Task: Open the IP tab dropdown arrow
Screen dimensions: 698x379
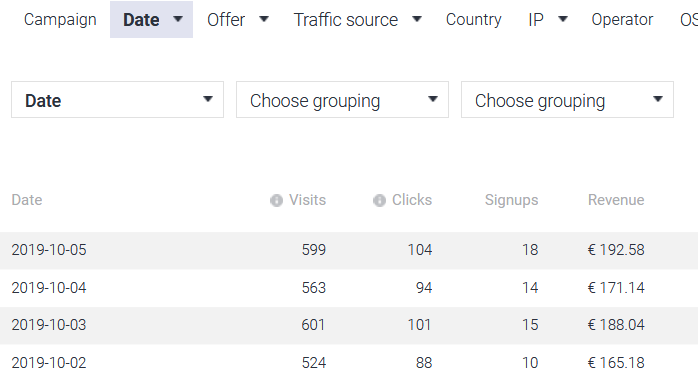Action: [x=563, y=19]
